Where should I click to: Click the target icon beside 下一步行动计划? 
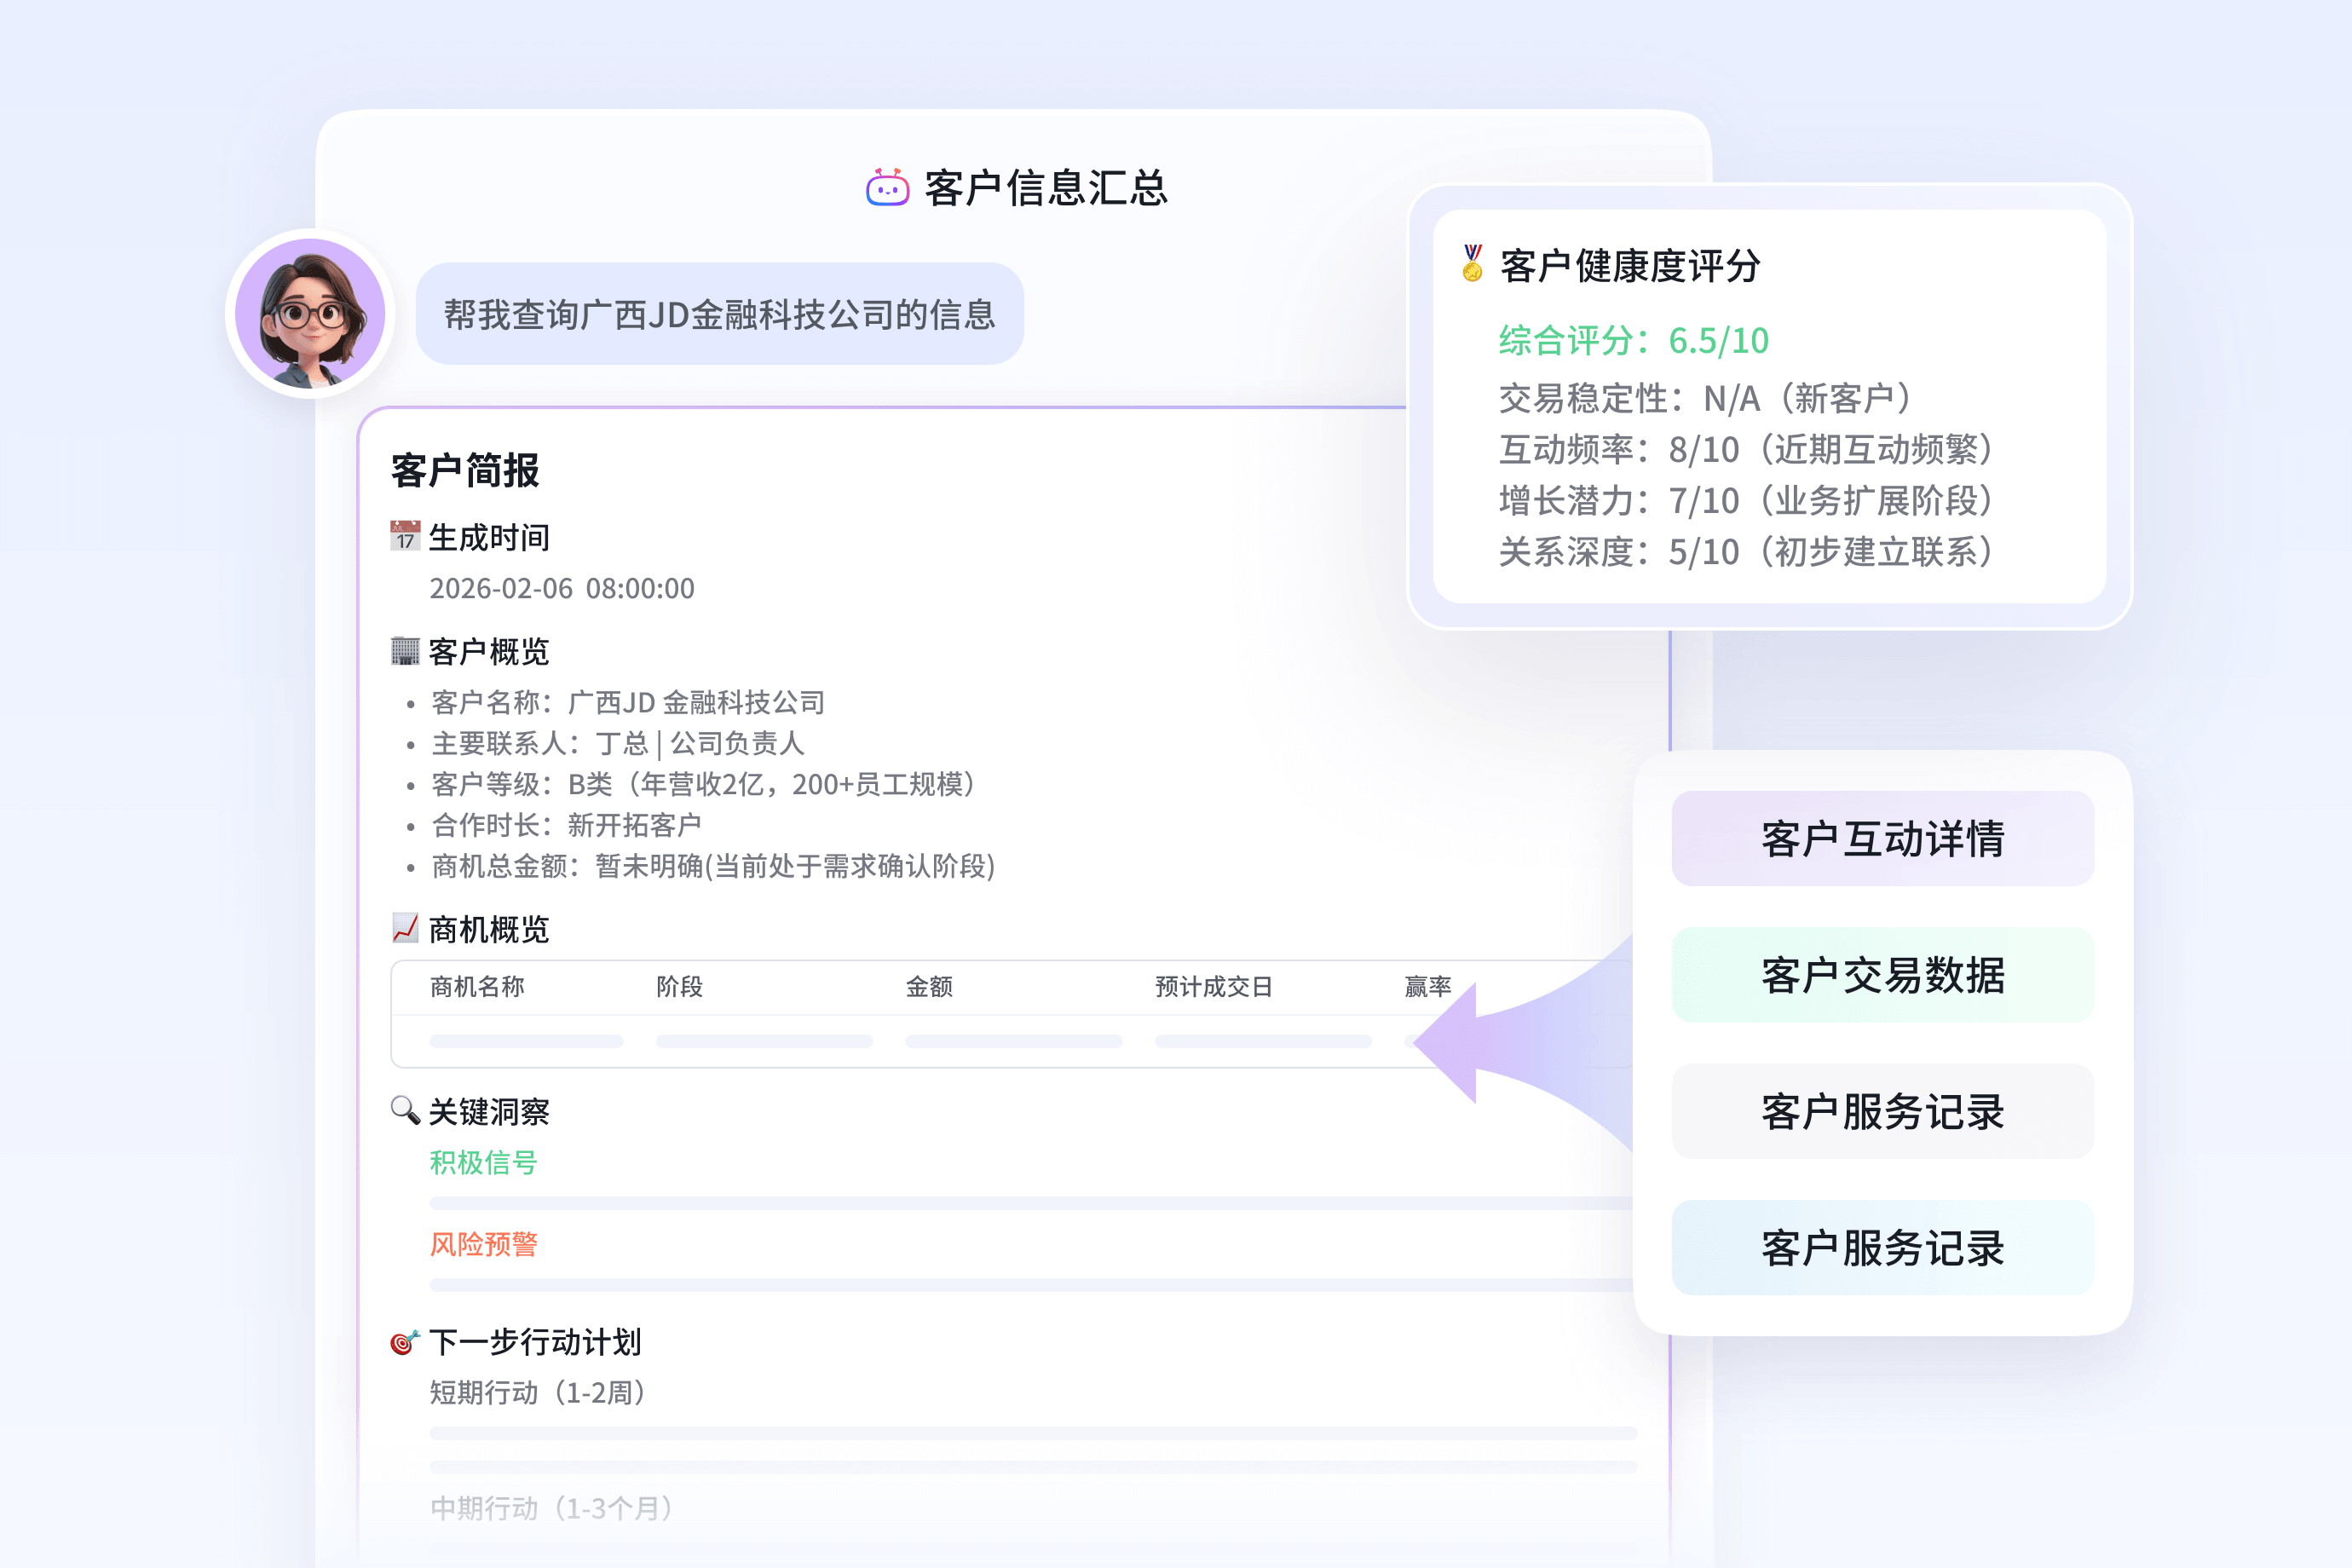(402, 1343)
